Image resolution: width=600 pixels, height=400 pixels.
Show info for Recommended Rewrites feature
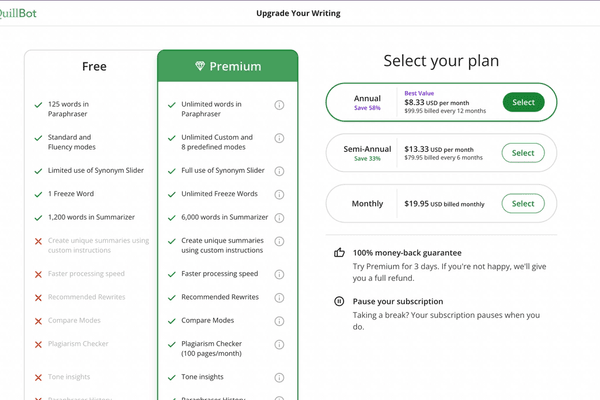(x=279, y=297)
